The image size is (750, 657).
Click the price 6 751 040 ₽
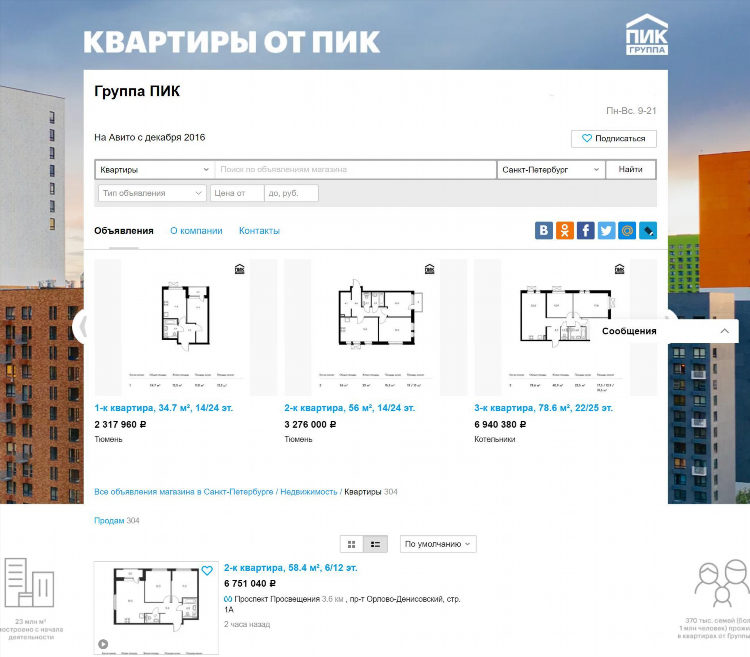pyautogui.click(x=250, y=584)
